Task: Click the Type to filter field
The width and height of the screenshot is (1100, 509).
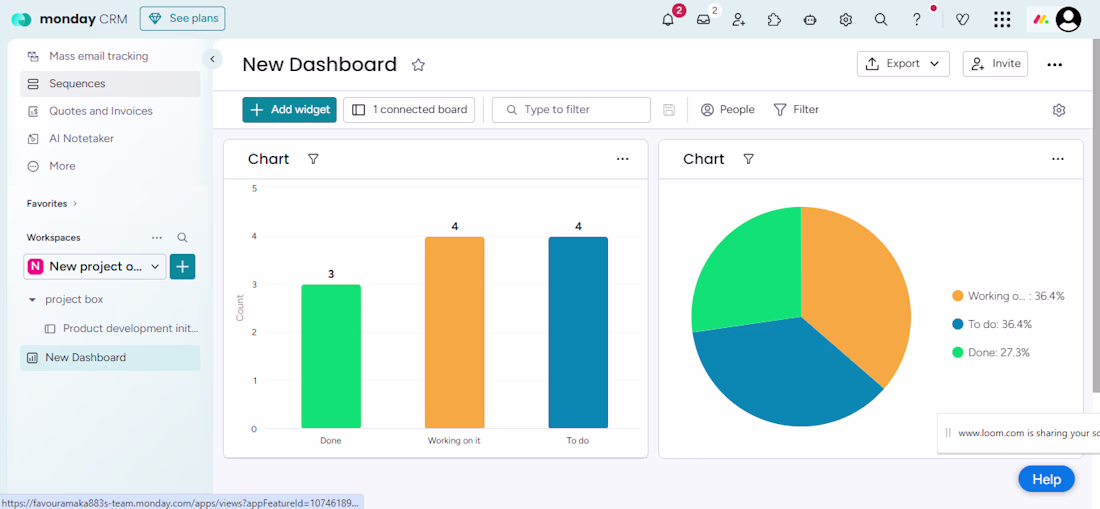Action: tap(571, 110)
